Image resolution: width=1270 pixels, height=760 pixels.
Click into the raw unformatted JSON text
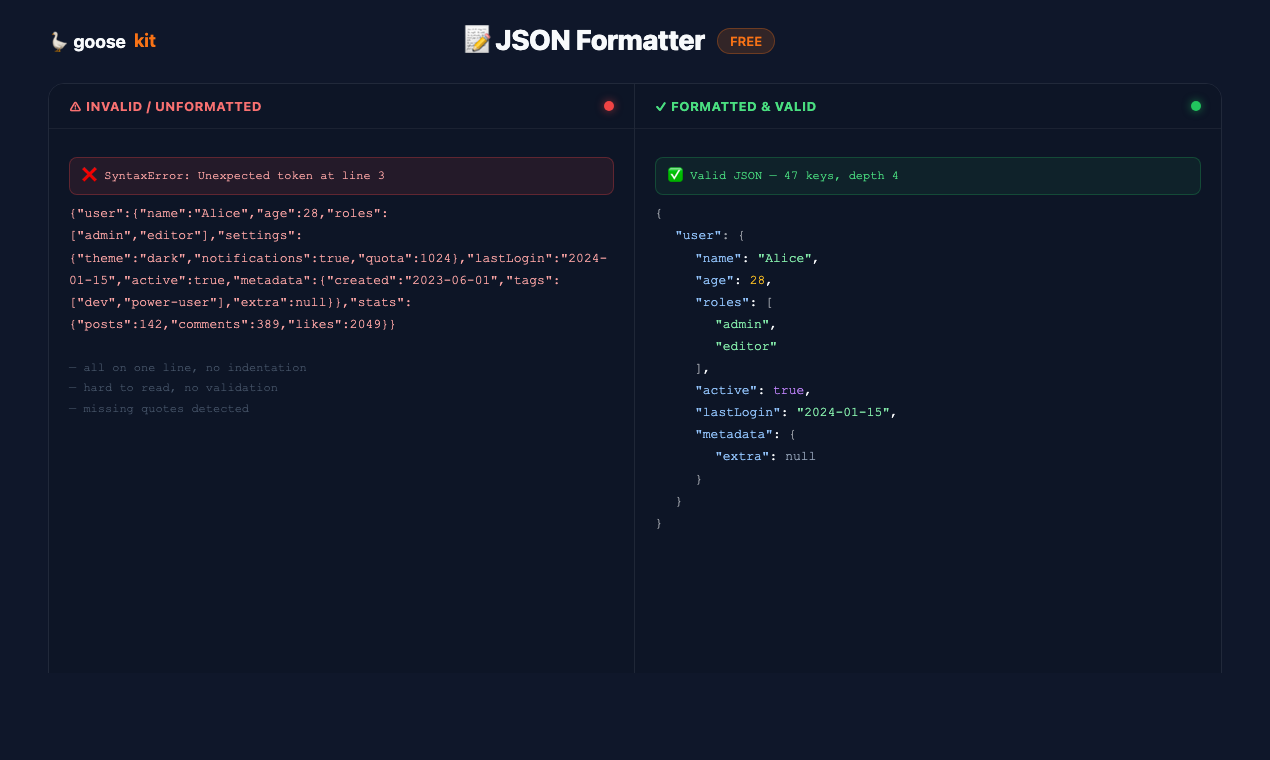[339, 269]
